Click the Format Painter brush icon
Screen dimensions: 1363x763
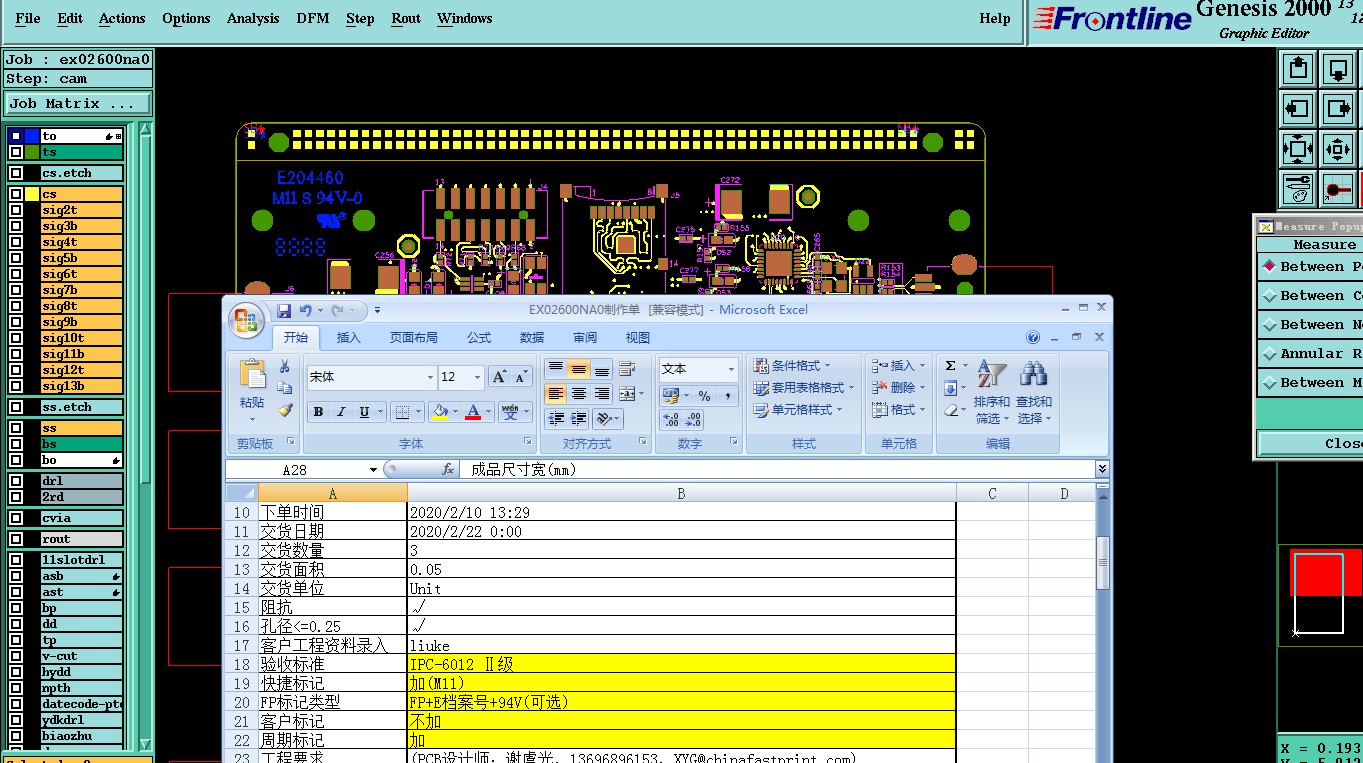(x=285, y=410)
